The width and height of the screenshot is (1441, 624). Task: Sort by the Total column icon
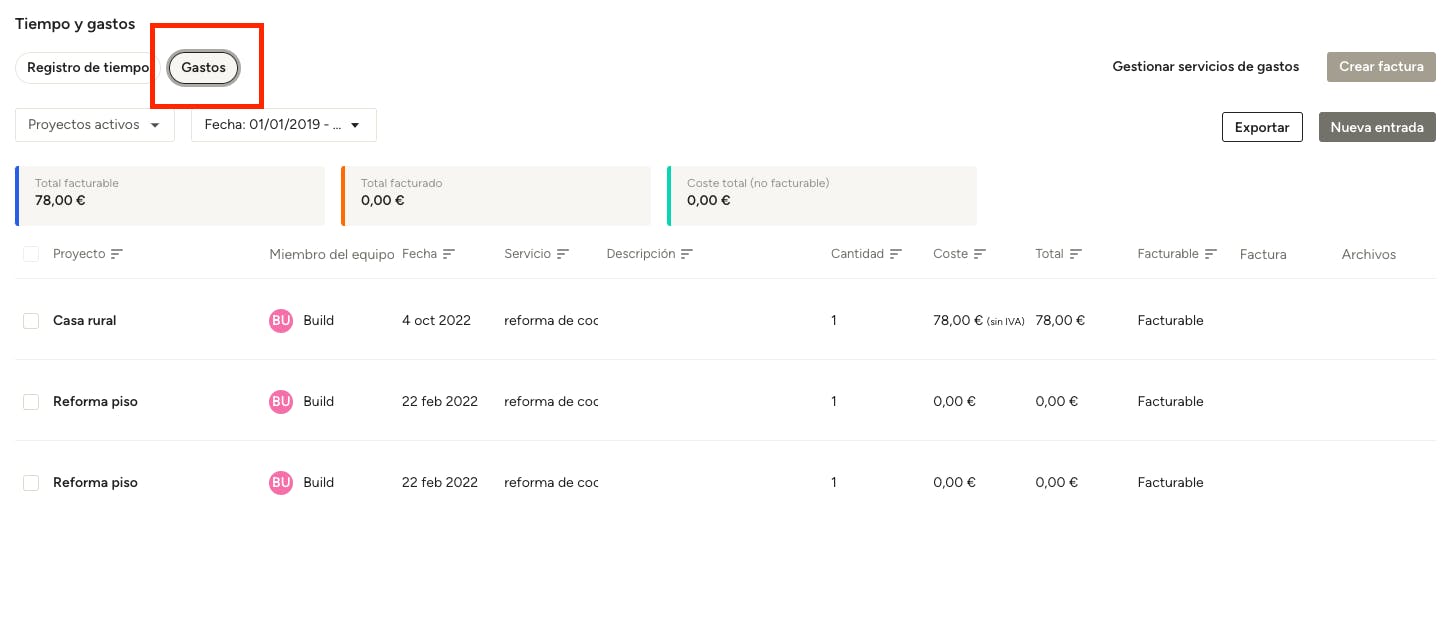tap(1075, 254)
